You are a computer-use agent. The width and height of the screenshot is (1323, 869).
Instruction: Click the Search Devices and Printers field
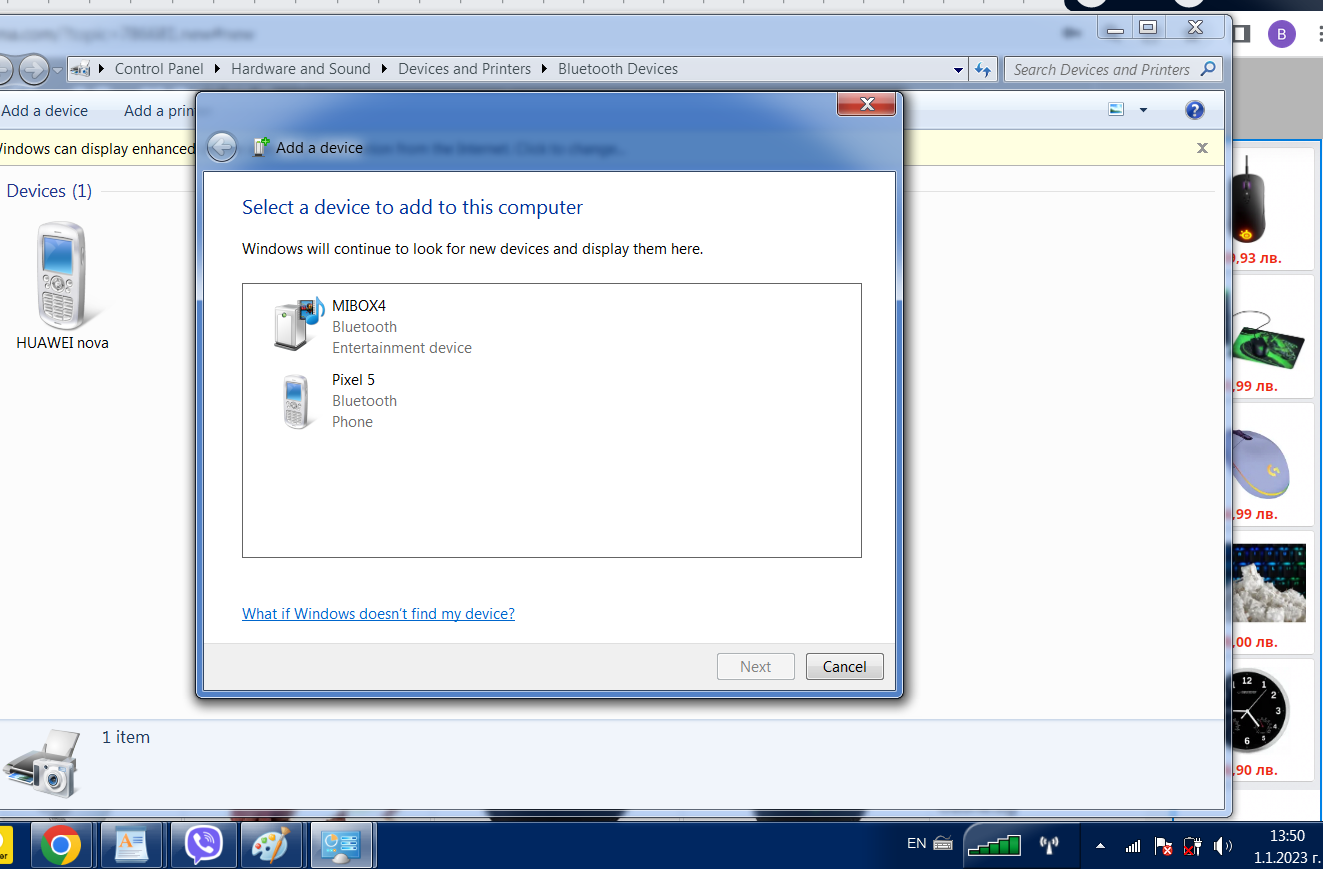[1101, 70]
